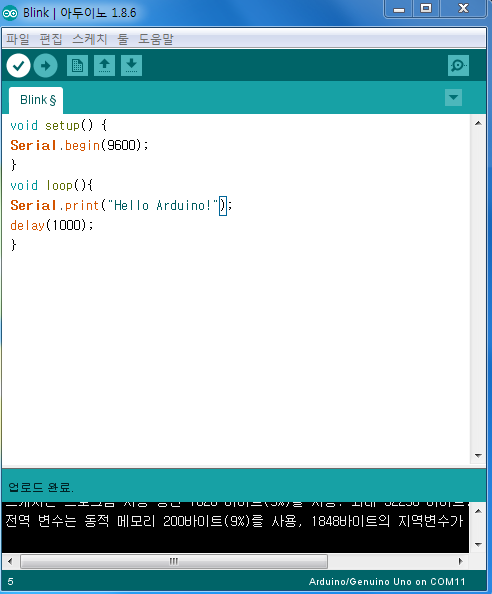492x594 pixels.
Task: Save the sketch with the down-arrow icon
Action: 131,66
